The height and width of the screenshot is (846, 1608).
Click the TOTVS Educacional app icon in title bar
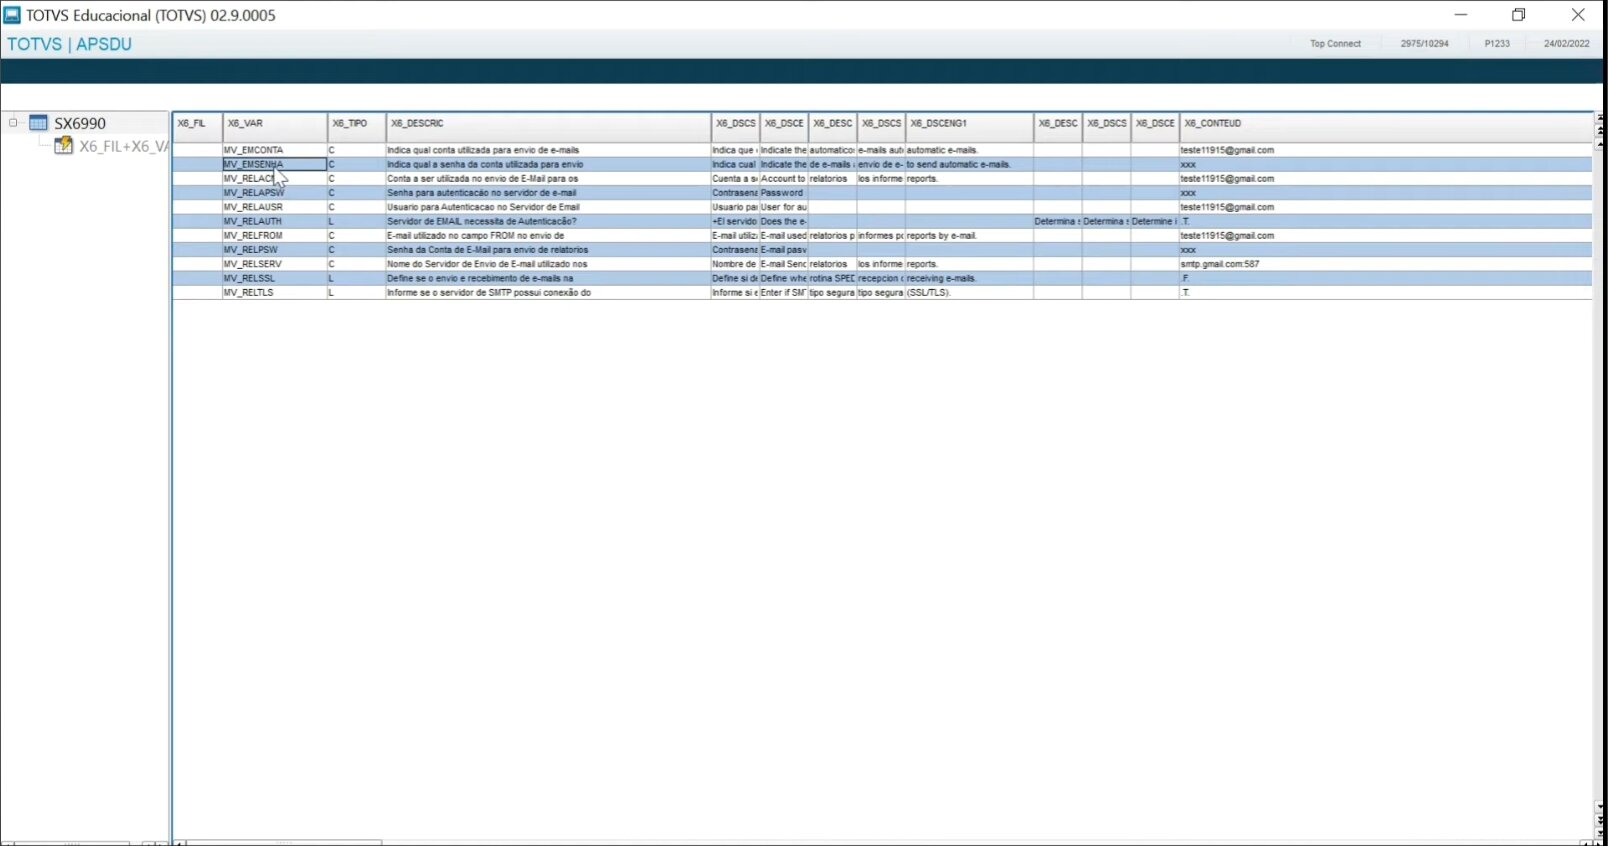[x=12, y=15]
